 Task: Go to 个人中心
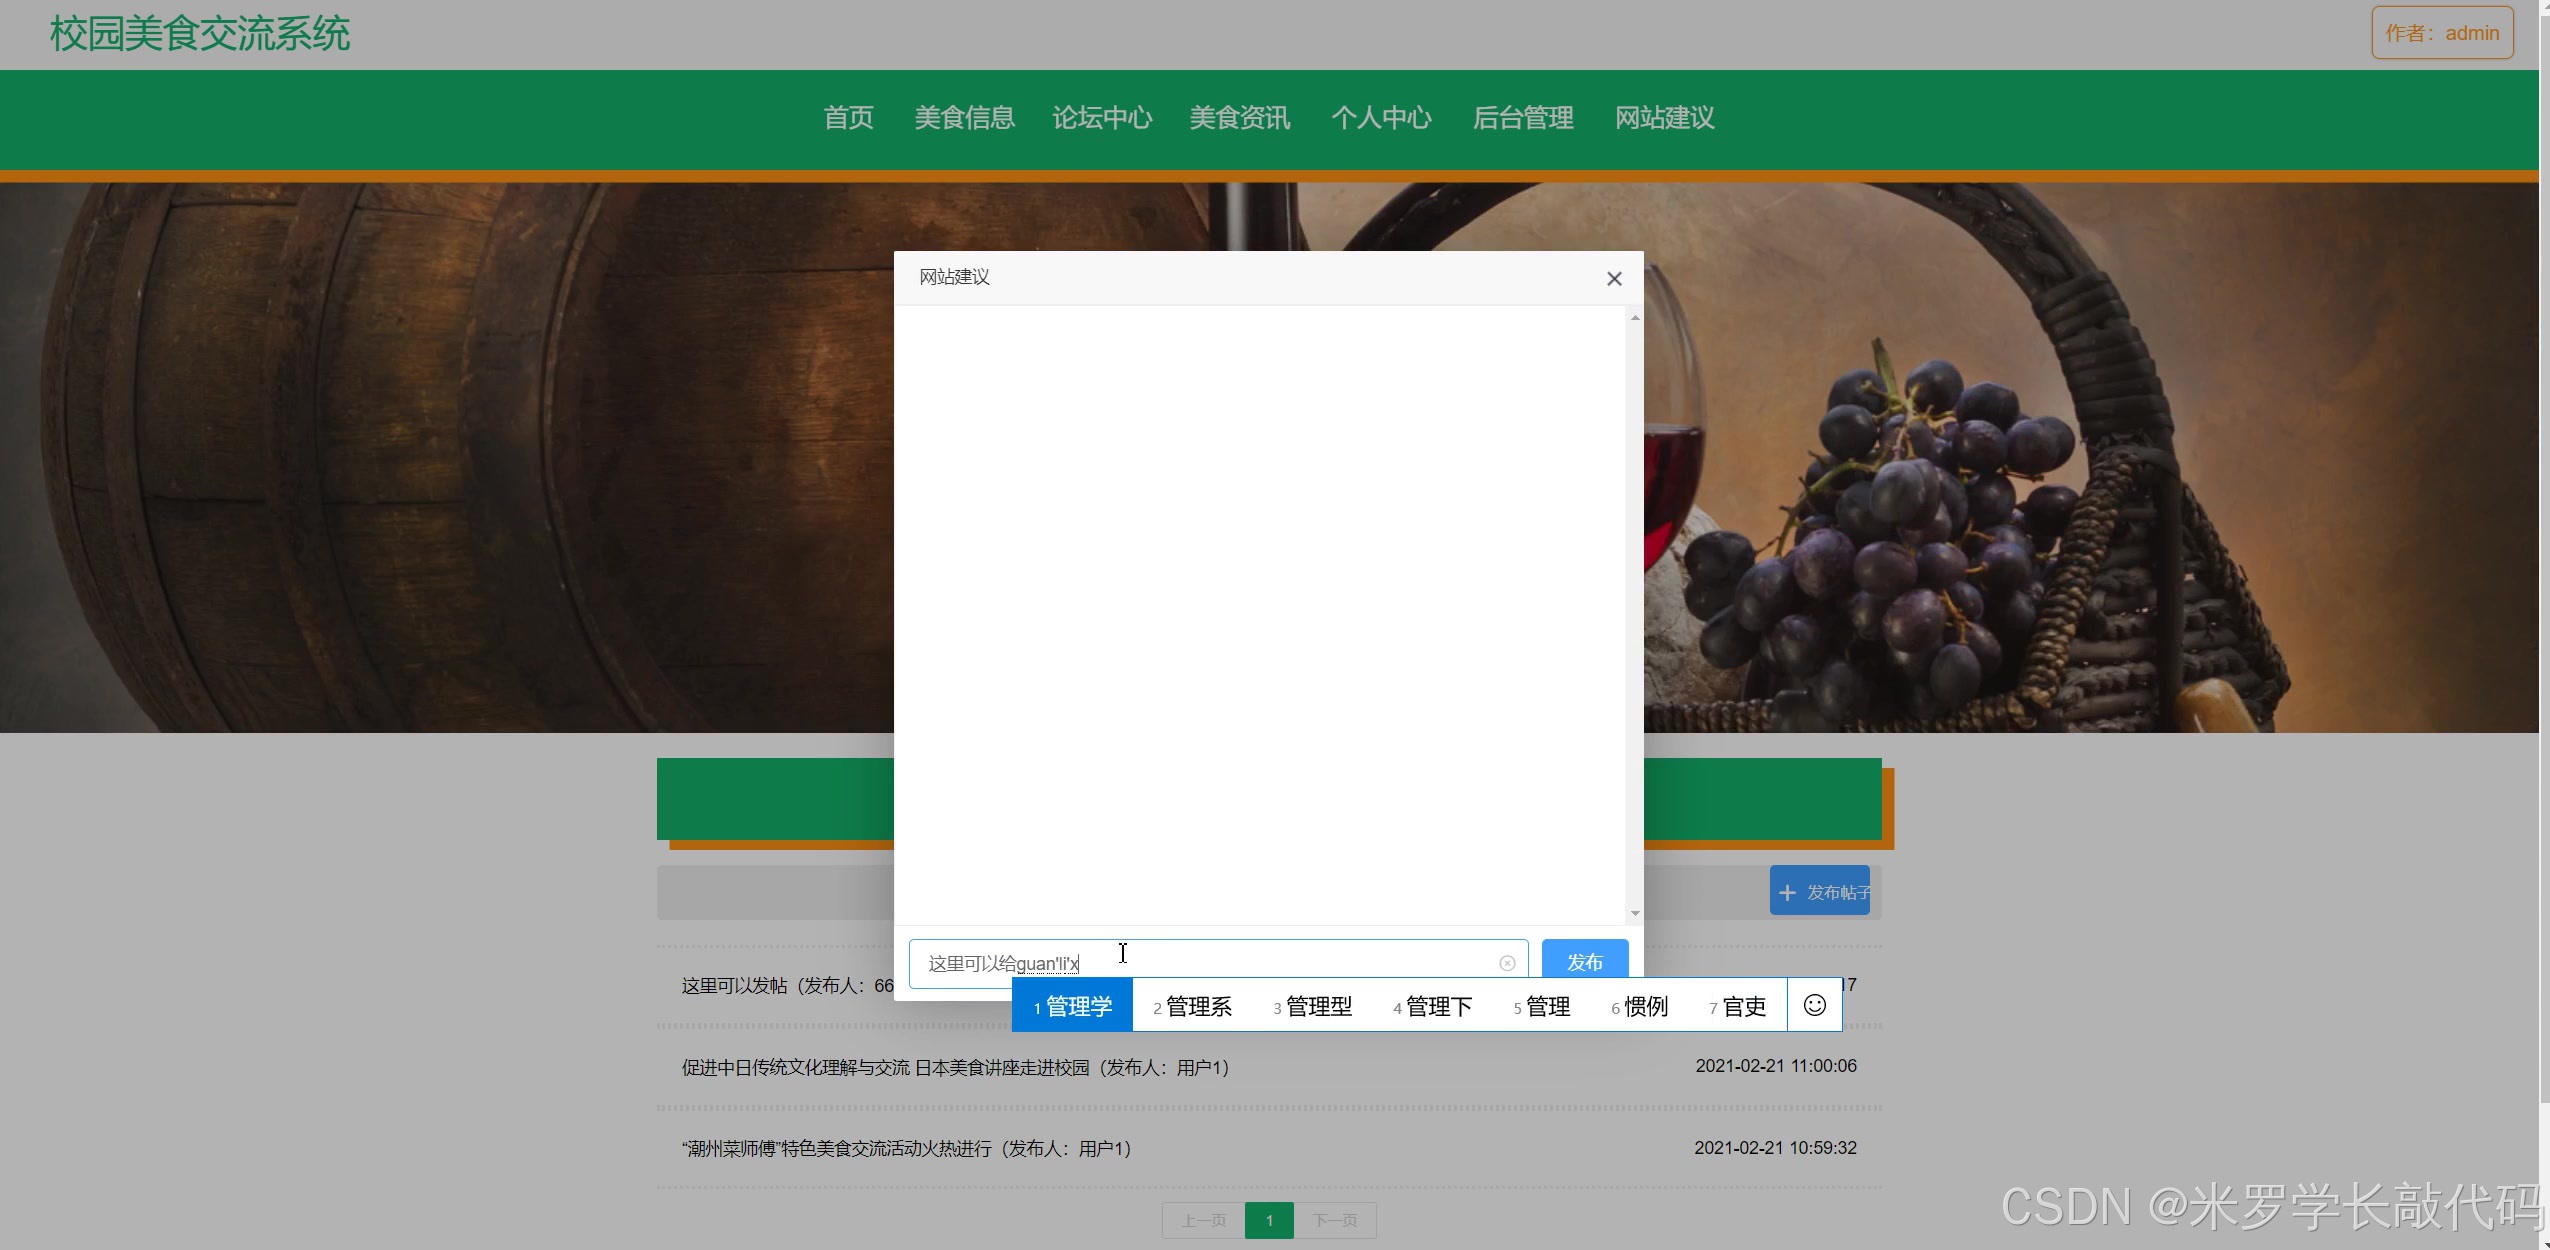coord(1382,118)
